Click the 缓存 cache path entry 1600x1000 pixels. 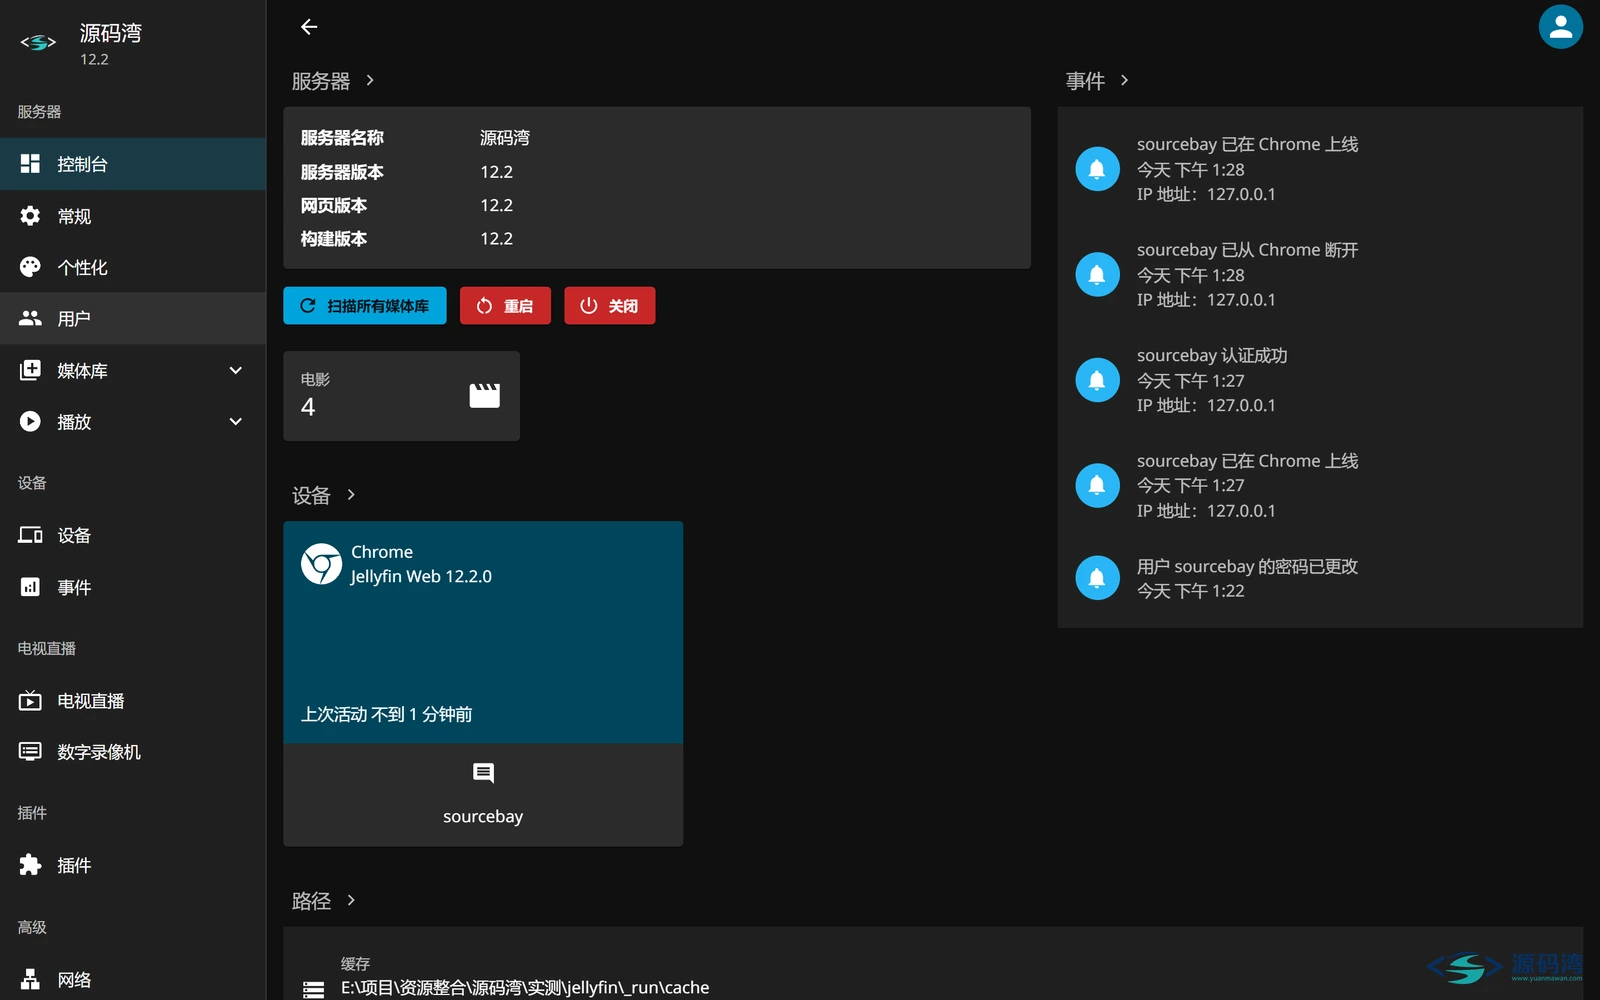[x=933, y=975]
